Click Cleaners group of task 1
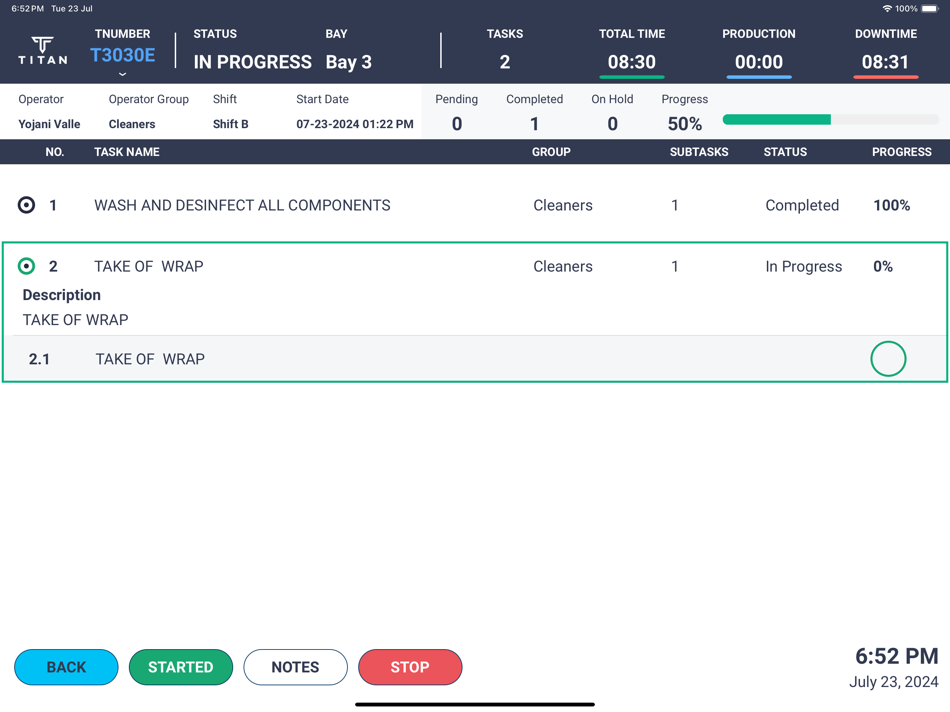The height and width of the screenshot is (712, 950). pyautogui.click(x=563, y=205)
